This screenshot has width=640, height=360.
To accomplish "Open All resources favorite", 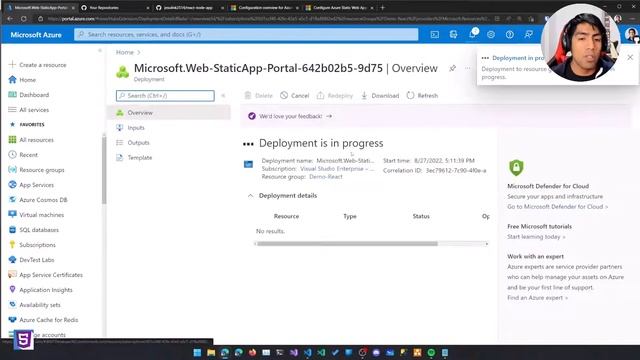I will (31, 140).
